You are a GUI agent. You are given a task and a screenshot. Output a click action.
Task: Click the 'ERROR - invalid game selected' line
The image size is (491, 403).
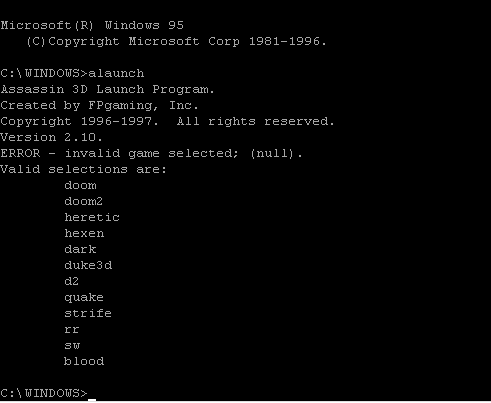click(151, 153)
